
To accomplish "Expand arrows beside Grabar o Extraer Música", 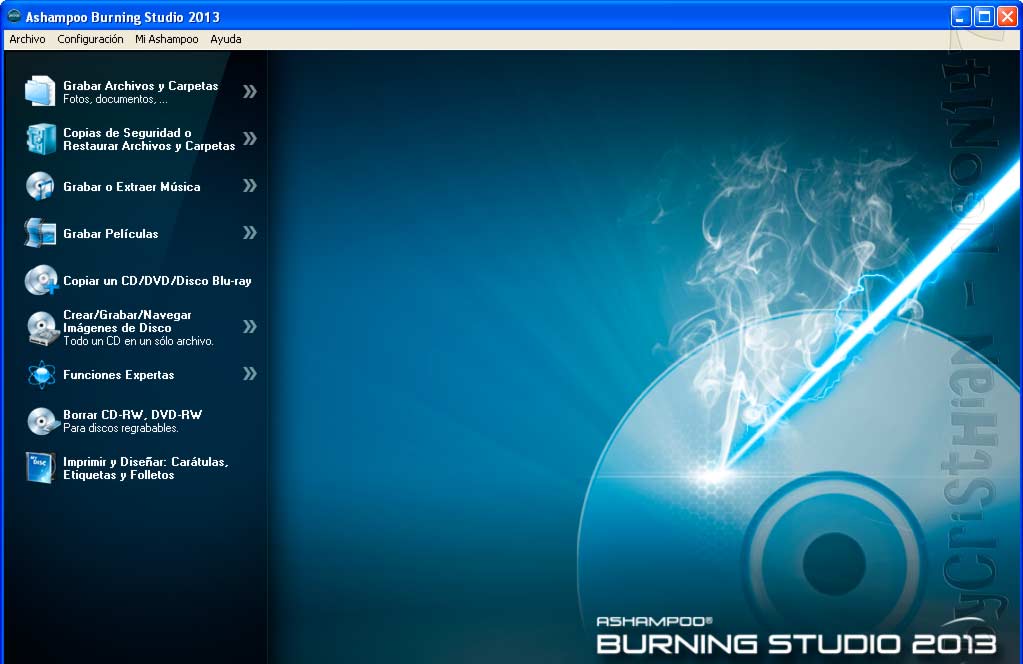I will (x=250, y=186).
